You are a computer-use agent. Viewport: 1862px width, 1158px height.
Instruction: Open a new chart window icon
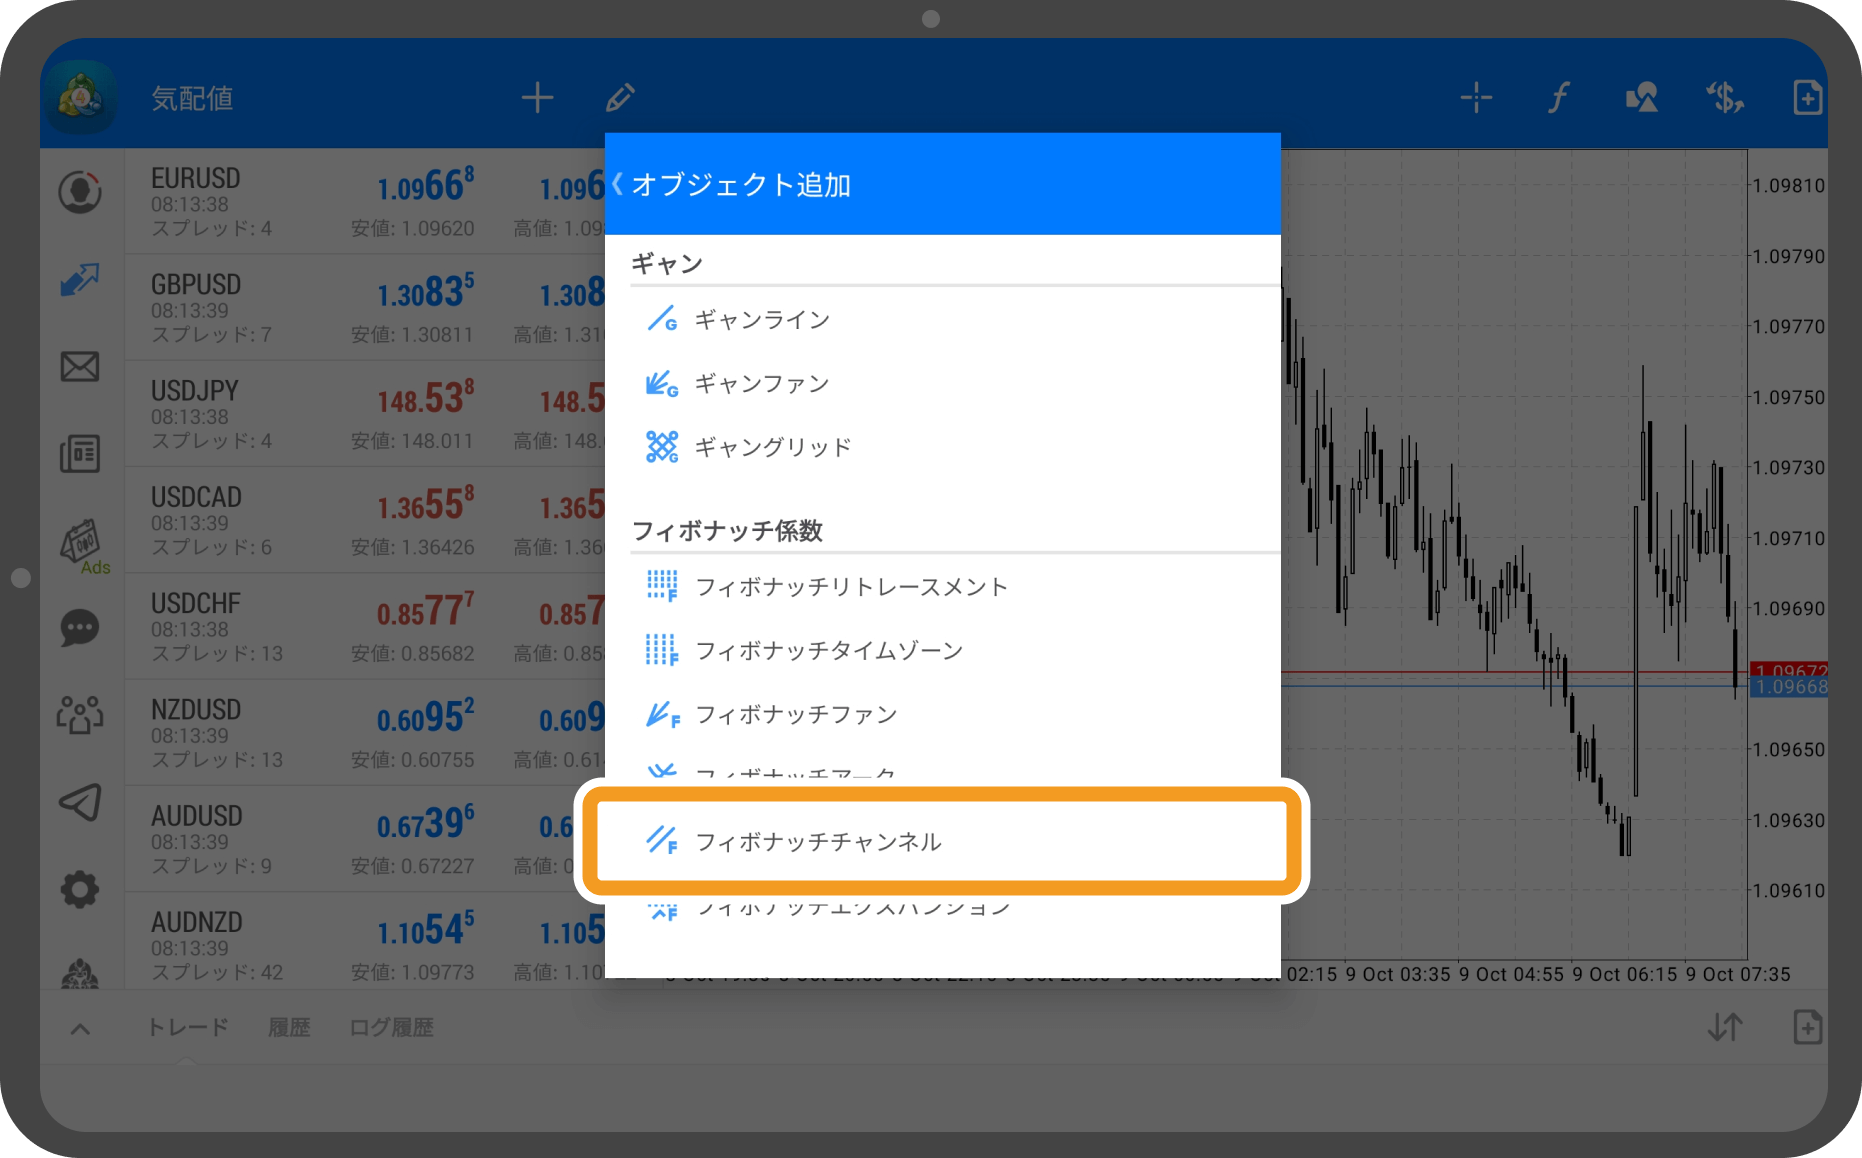pyautogui.click(x=1807, y=97)
